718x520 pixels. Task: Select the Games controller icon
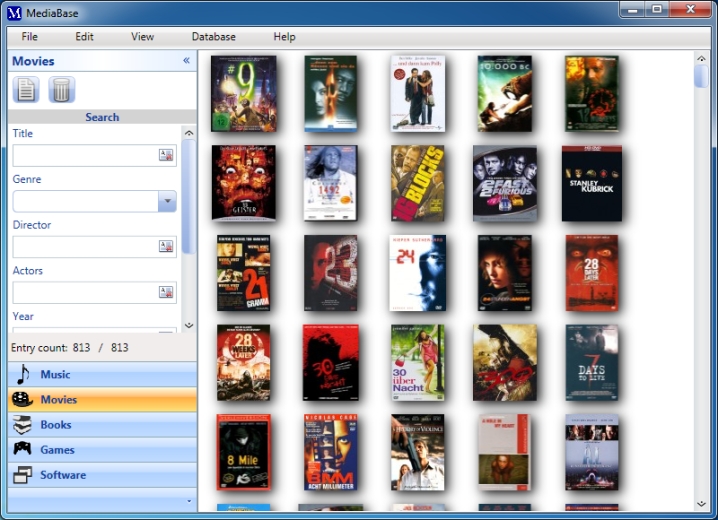click(22, 449)
